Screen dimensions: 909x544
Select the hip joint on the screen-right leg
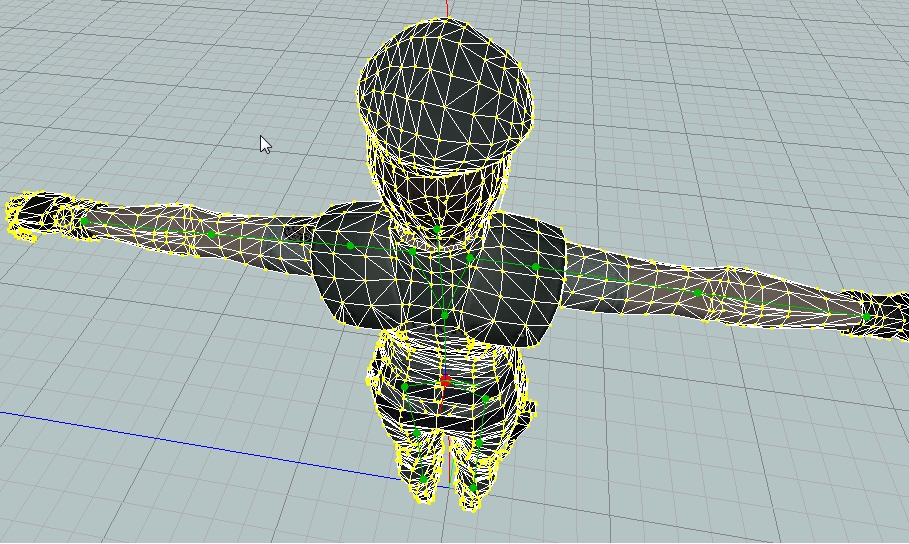[x=486, y=399]
